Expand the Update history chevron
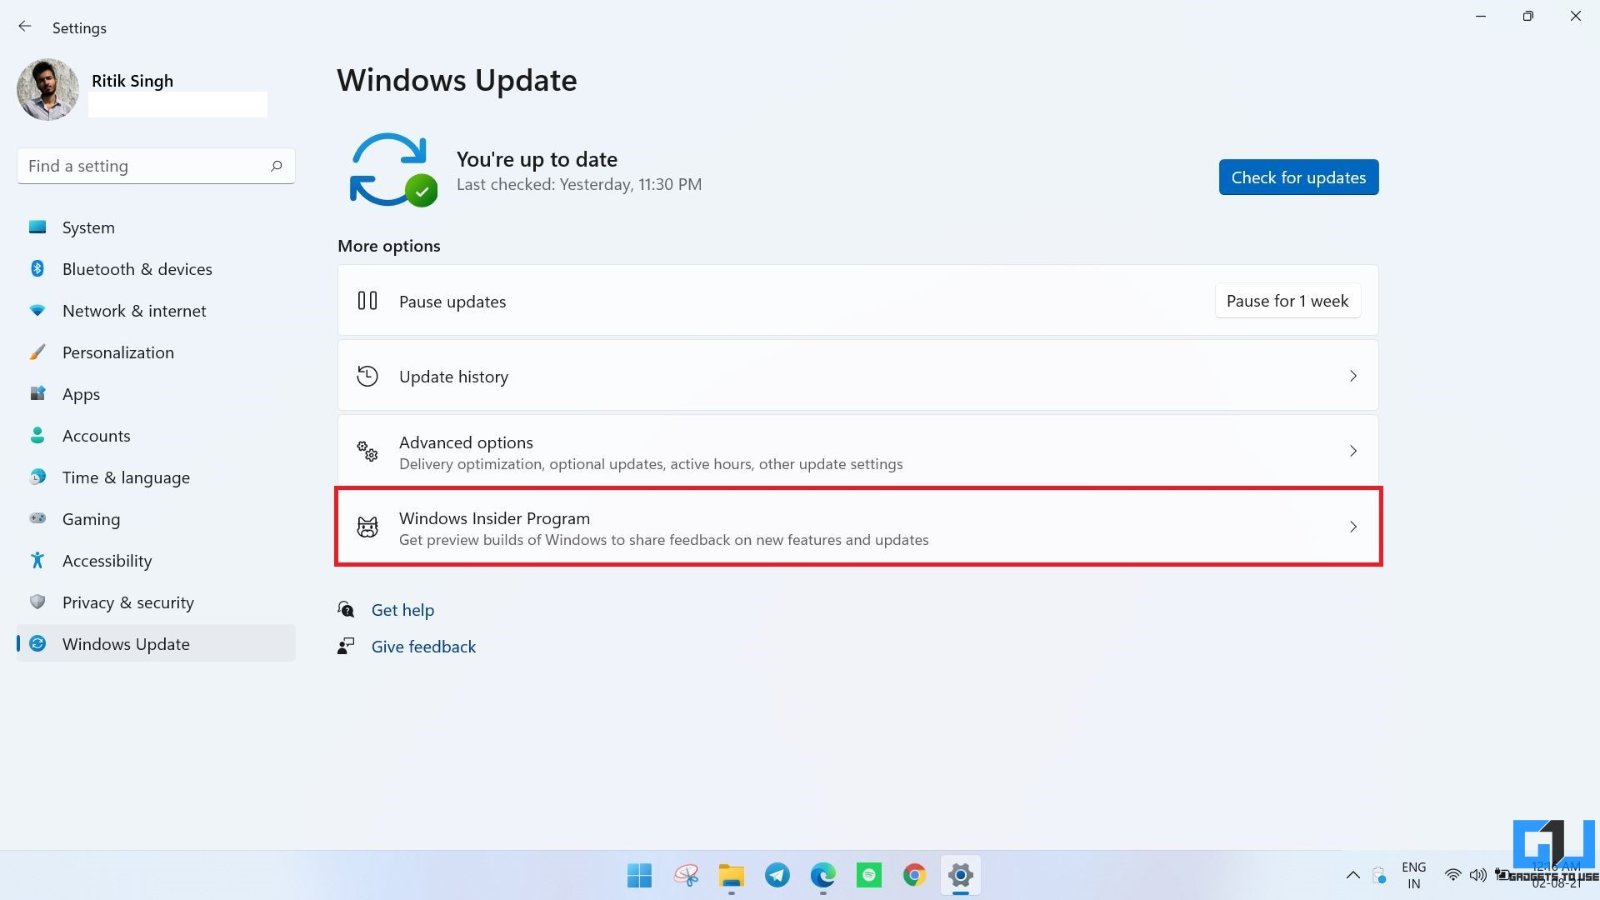1600x900 pixels. click(x=1353, y=376)
